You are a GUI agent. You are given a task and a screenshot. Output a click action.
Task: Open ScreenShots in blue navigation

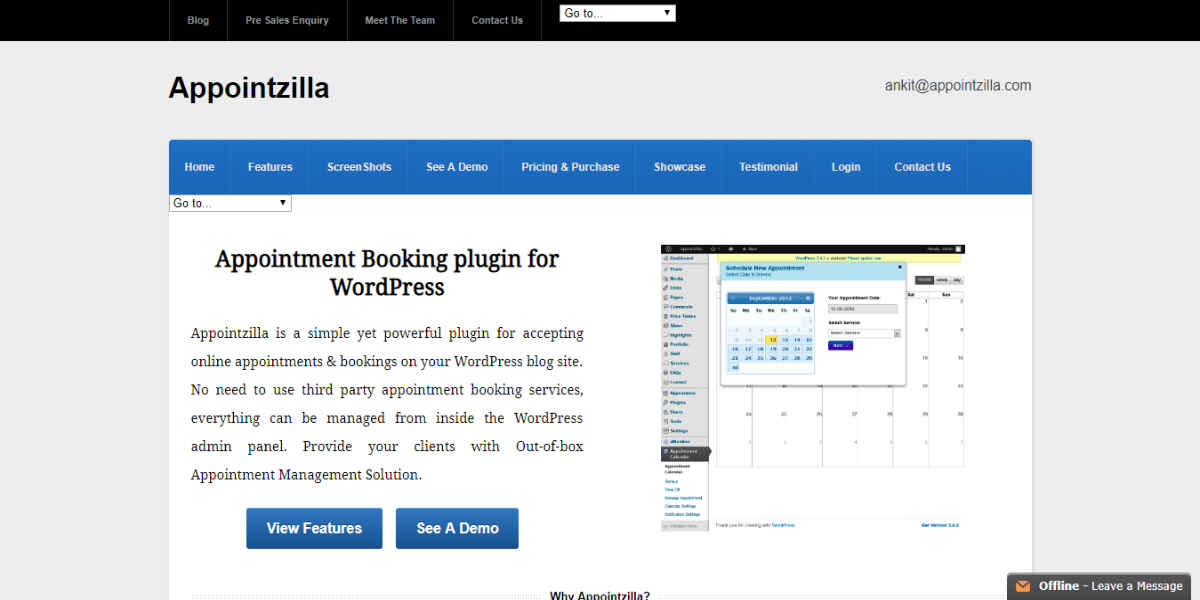(x=359, y=167)
